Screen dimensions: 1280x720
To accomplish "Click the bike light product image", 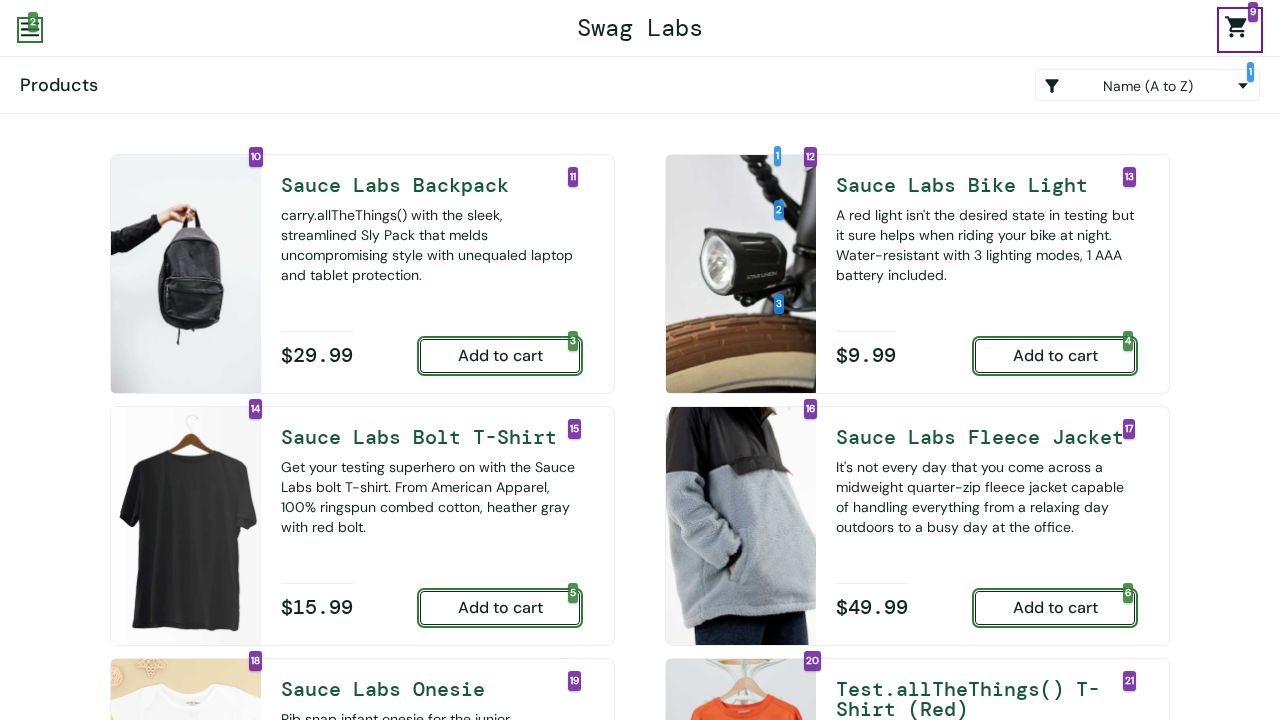I will pos(741,274).
